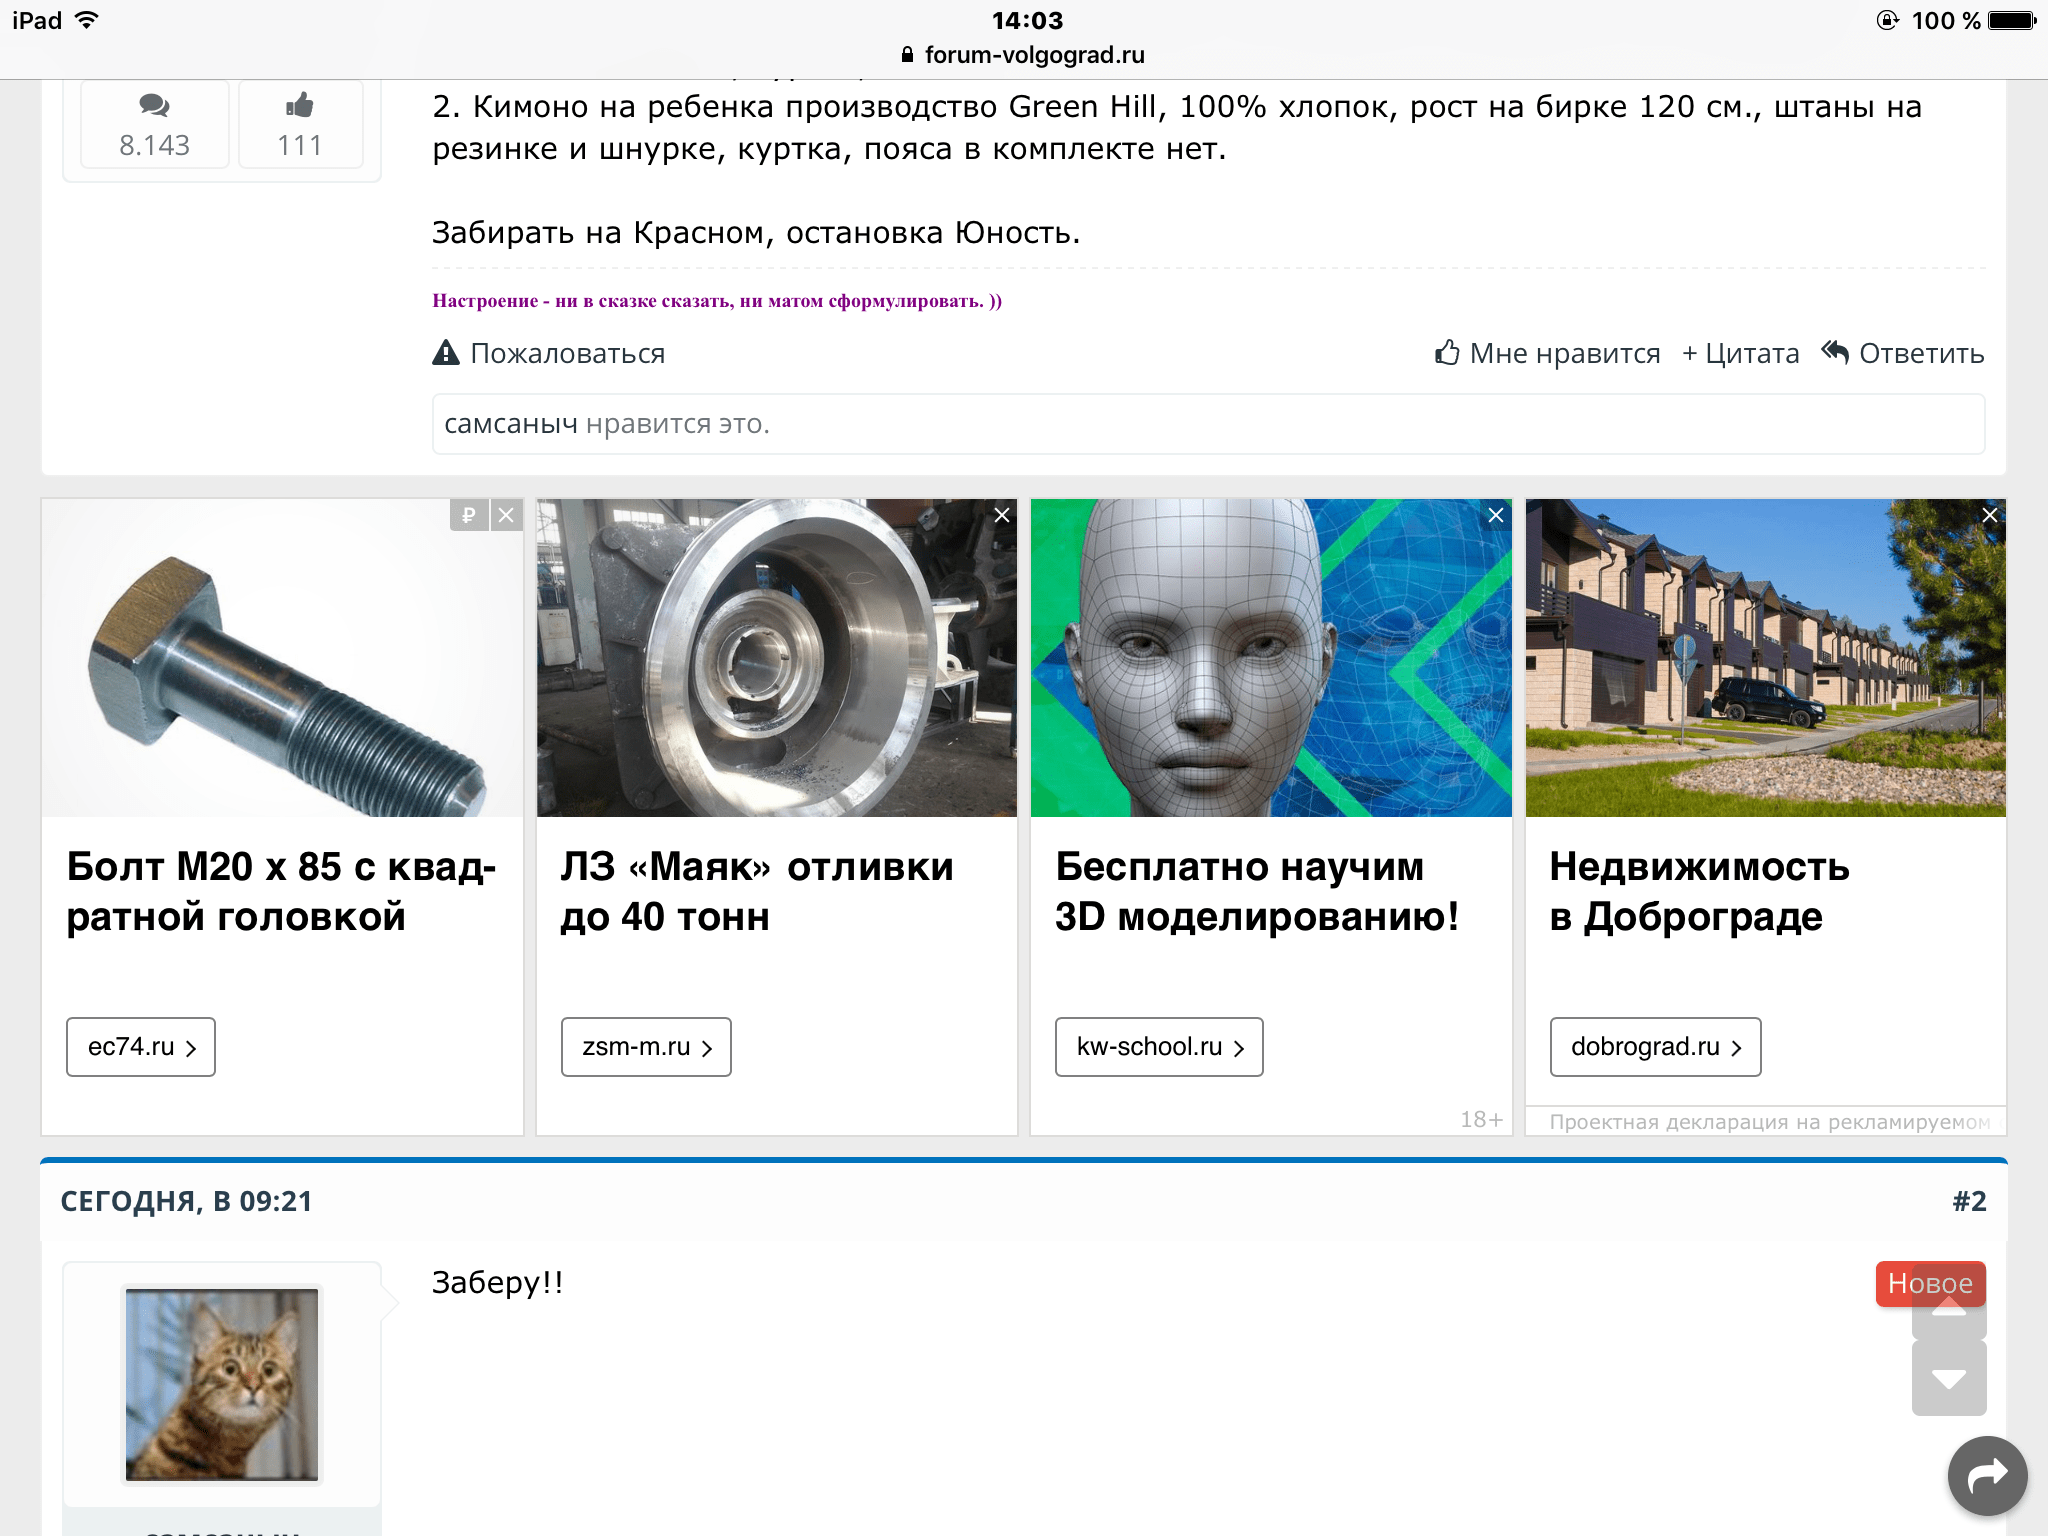Viewport: 2048px width, 1536px height.
Task: Click the cat avatar of second poster
Action: click(x=222, y=1384)
